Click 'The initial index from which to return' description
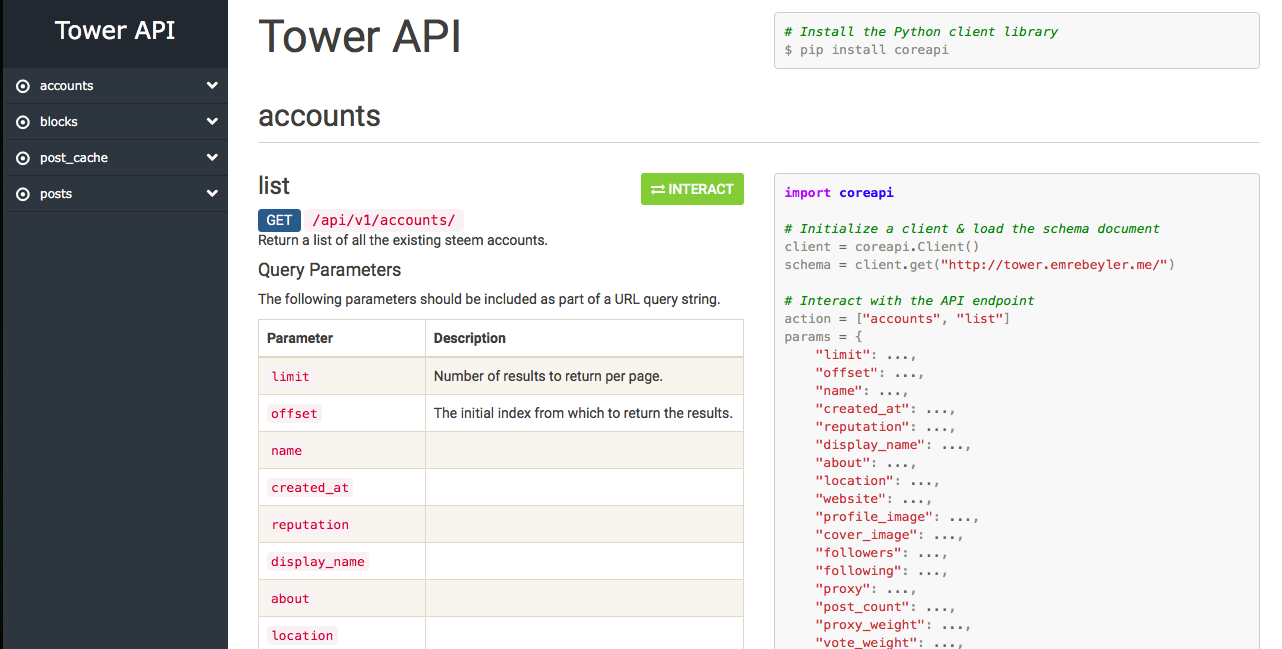Screen dimensions: 1282x649 tap(583, 413)
